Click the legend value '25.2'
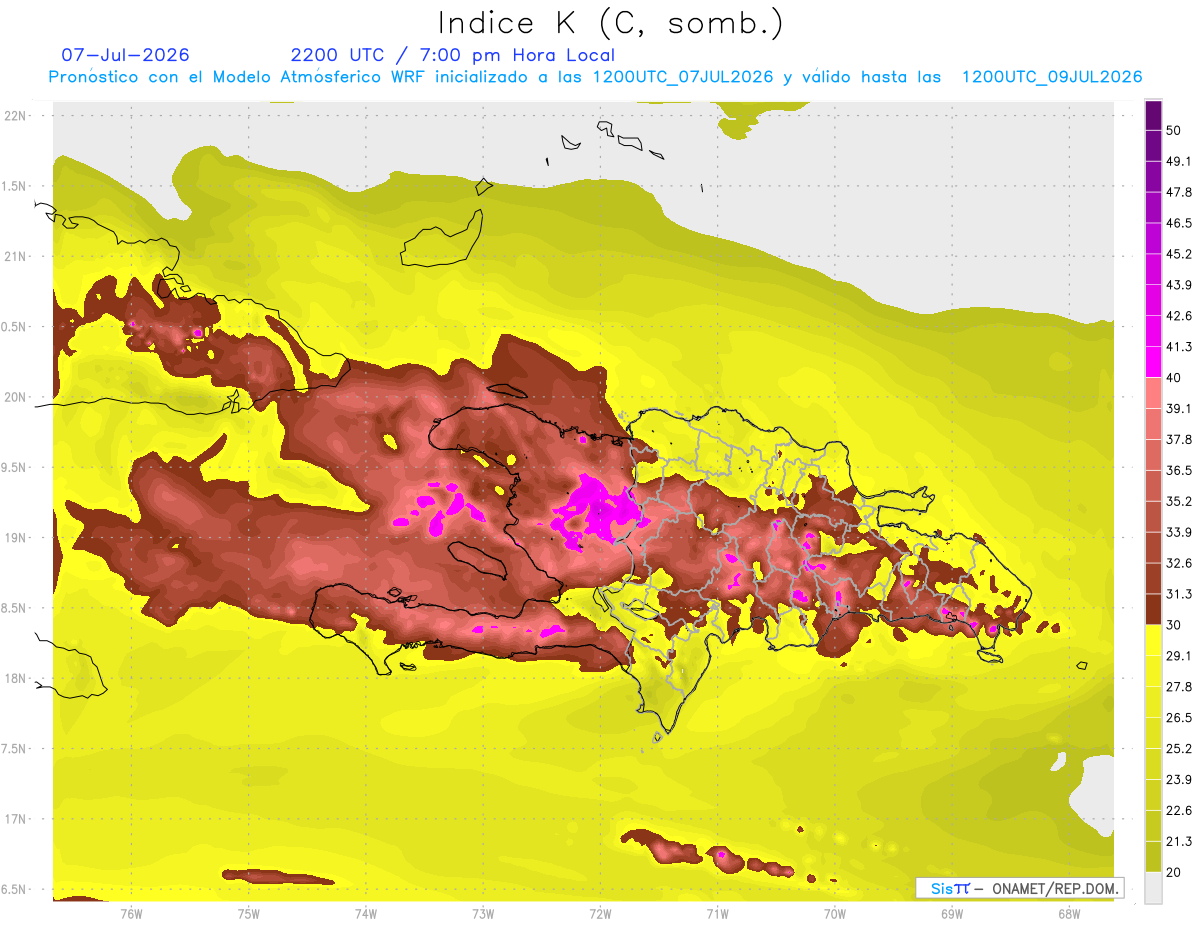 (x=1179, y=749)
